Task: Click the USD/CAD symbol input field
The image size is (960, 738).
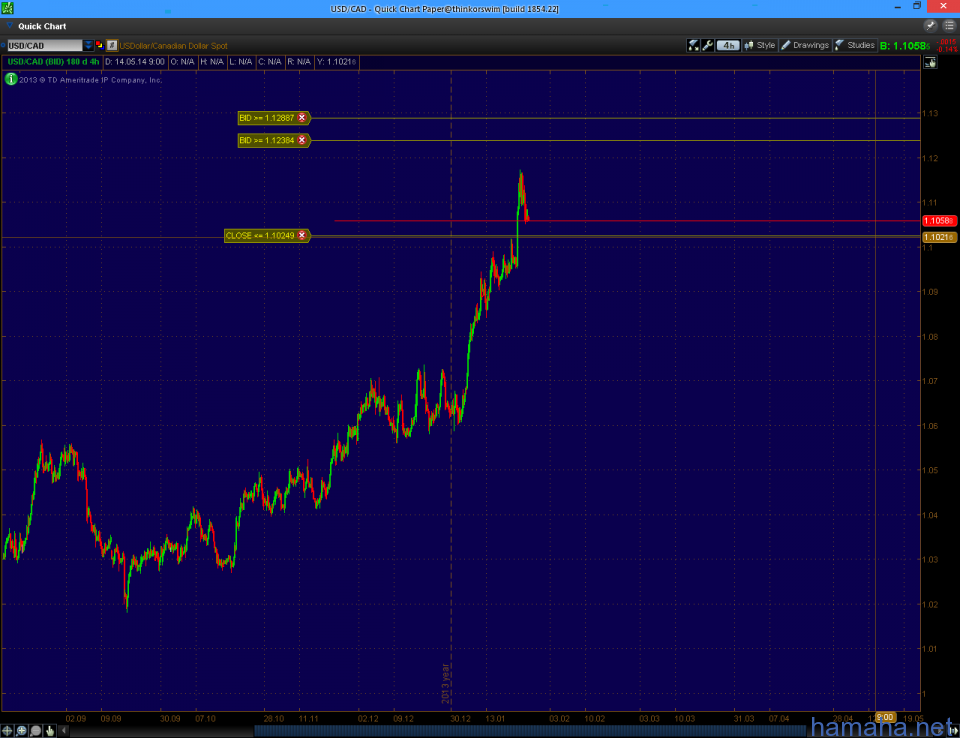Action: tap(45, 45)
